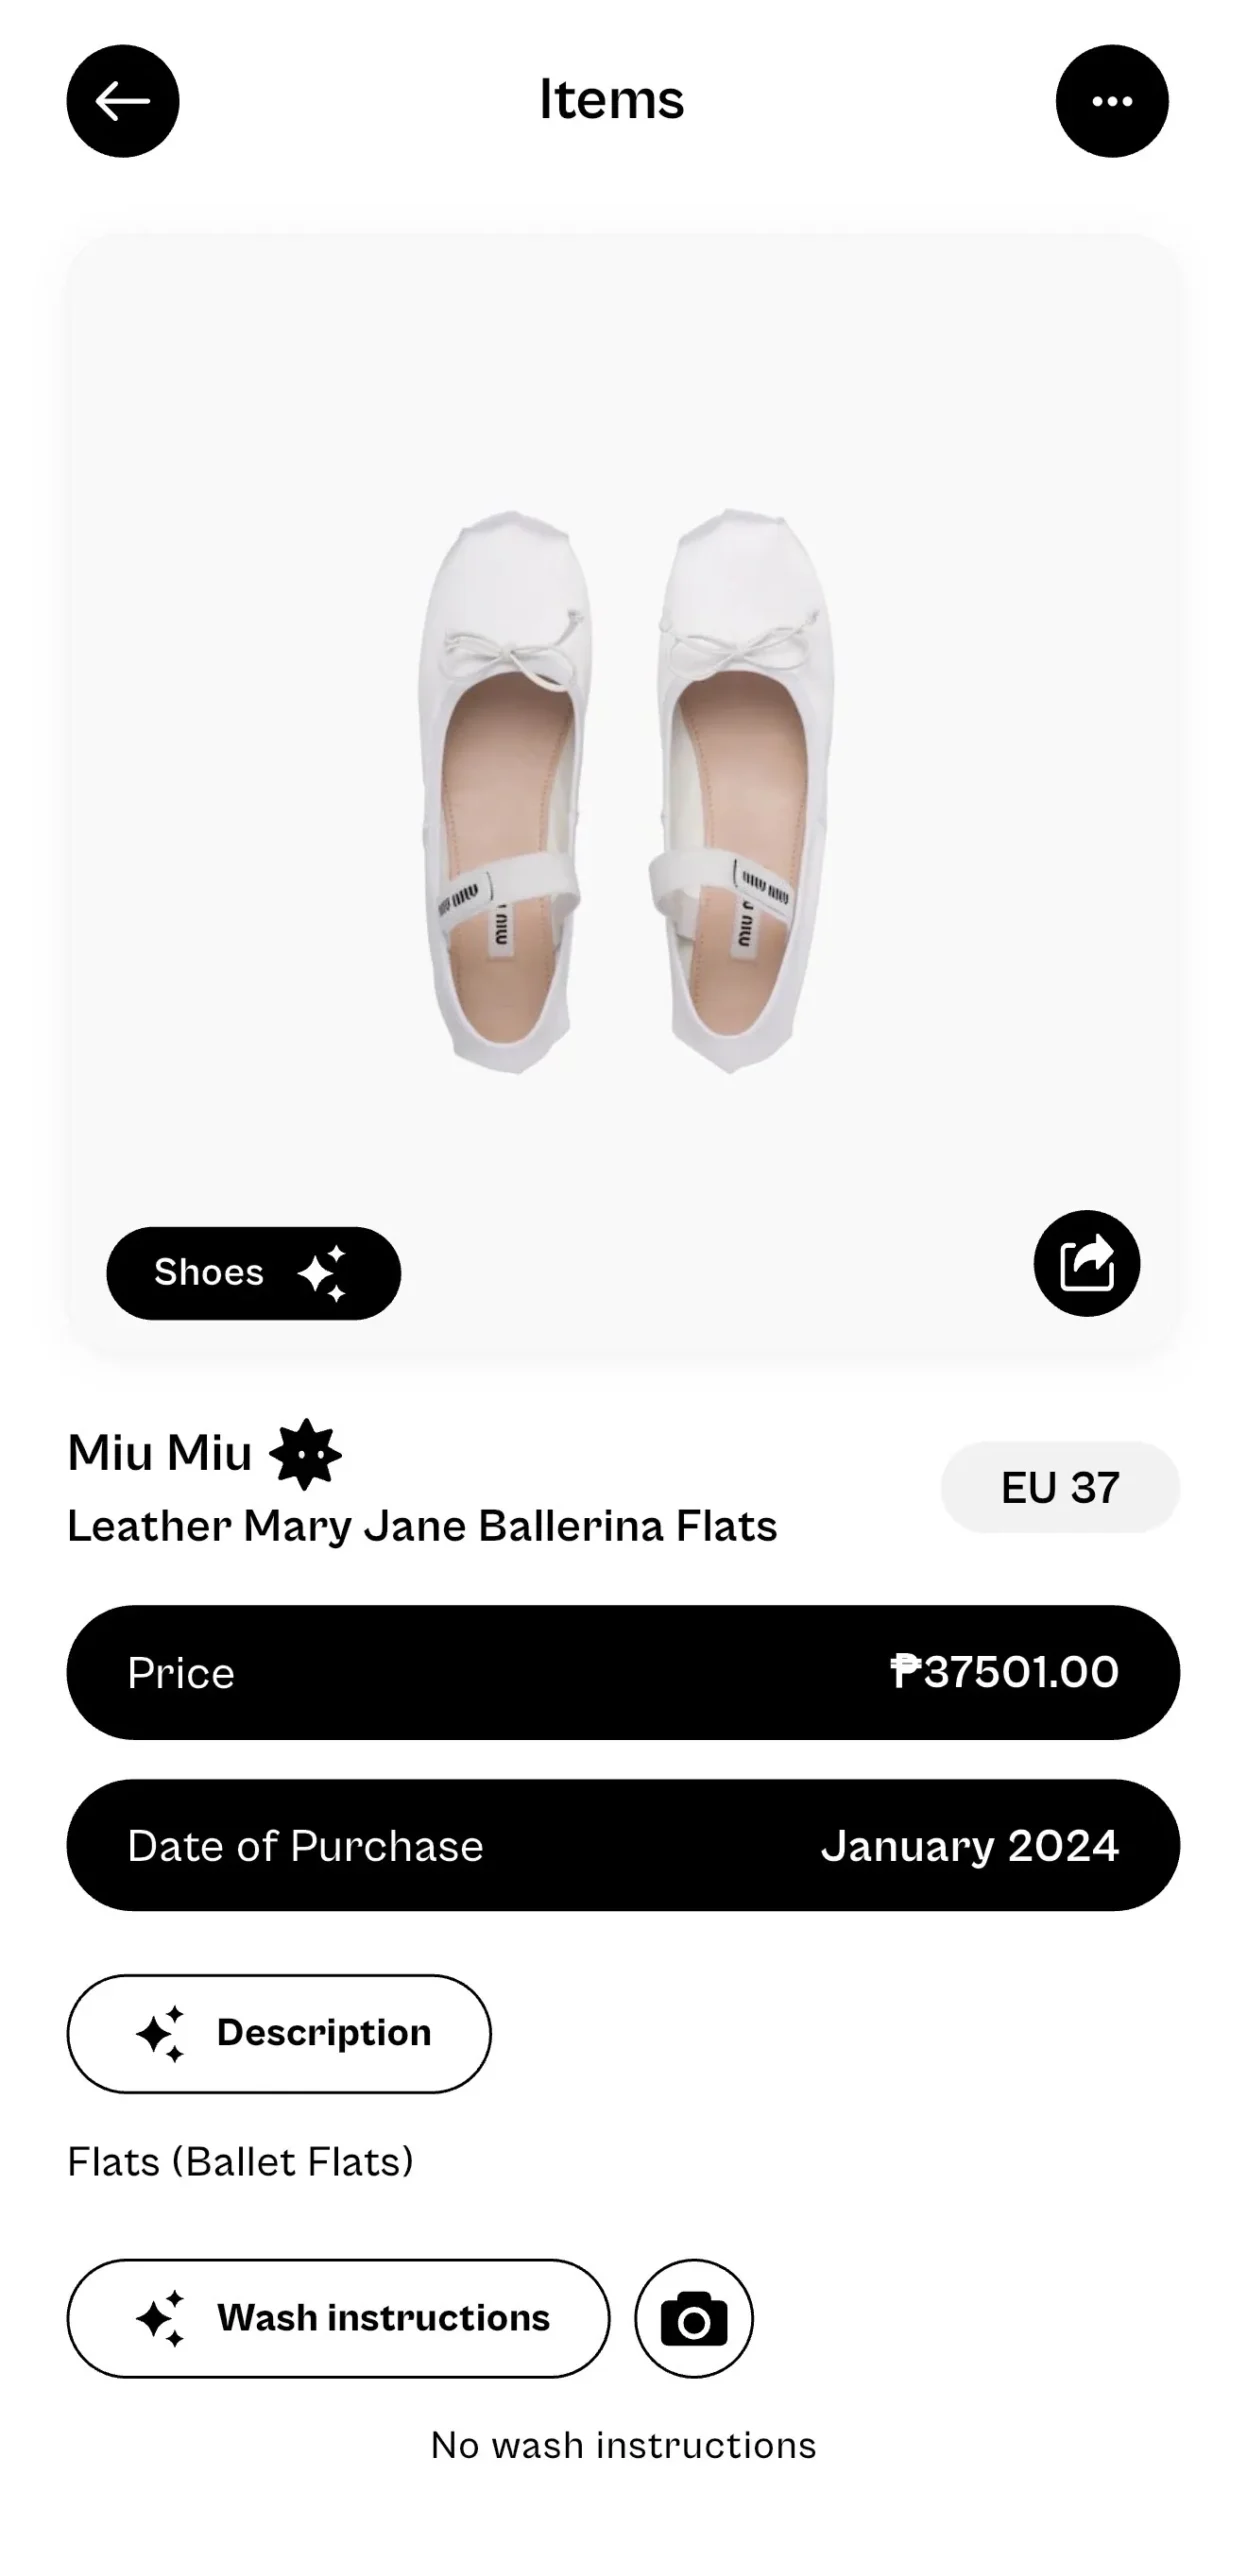1247x2560 pixels.
Task: Select the EU 37 size pill
Action: pos(1060,1487)
